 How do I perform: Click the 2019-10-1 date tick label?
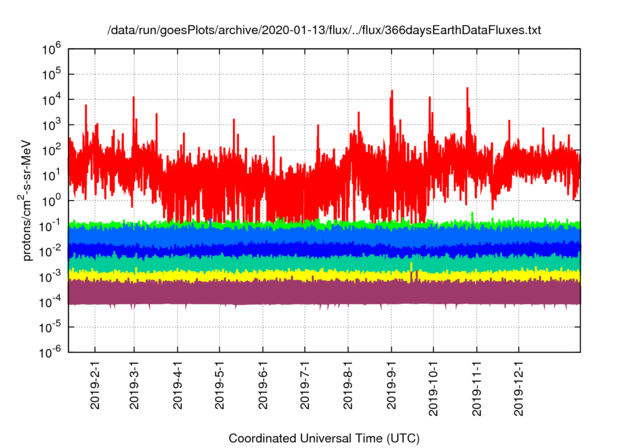click(x=433, y=388)
